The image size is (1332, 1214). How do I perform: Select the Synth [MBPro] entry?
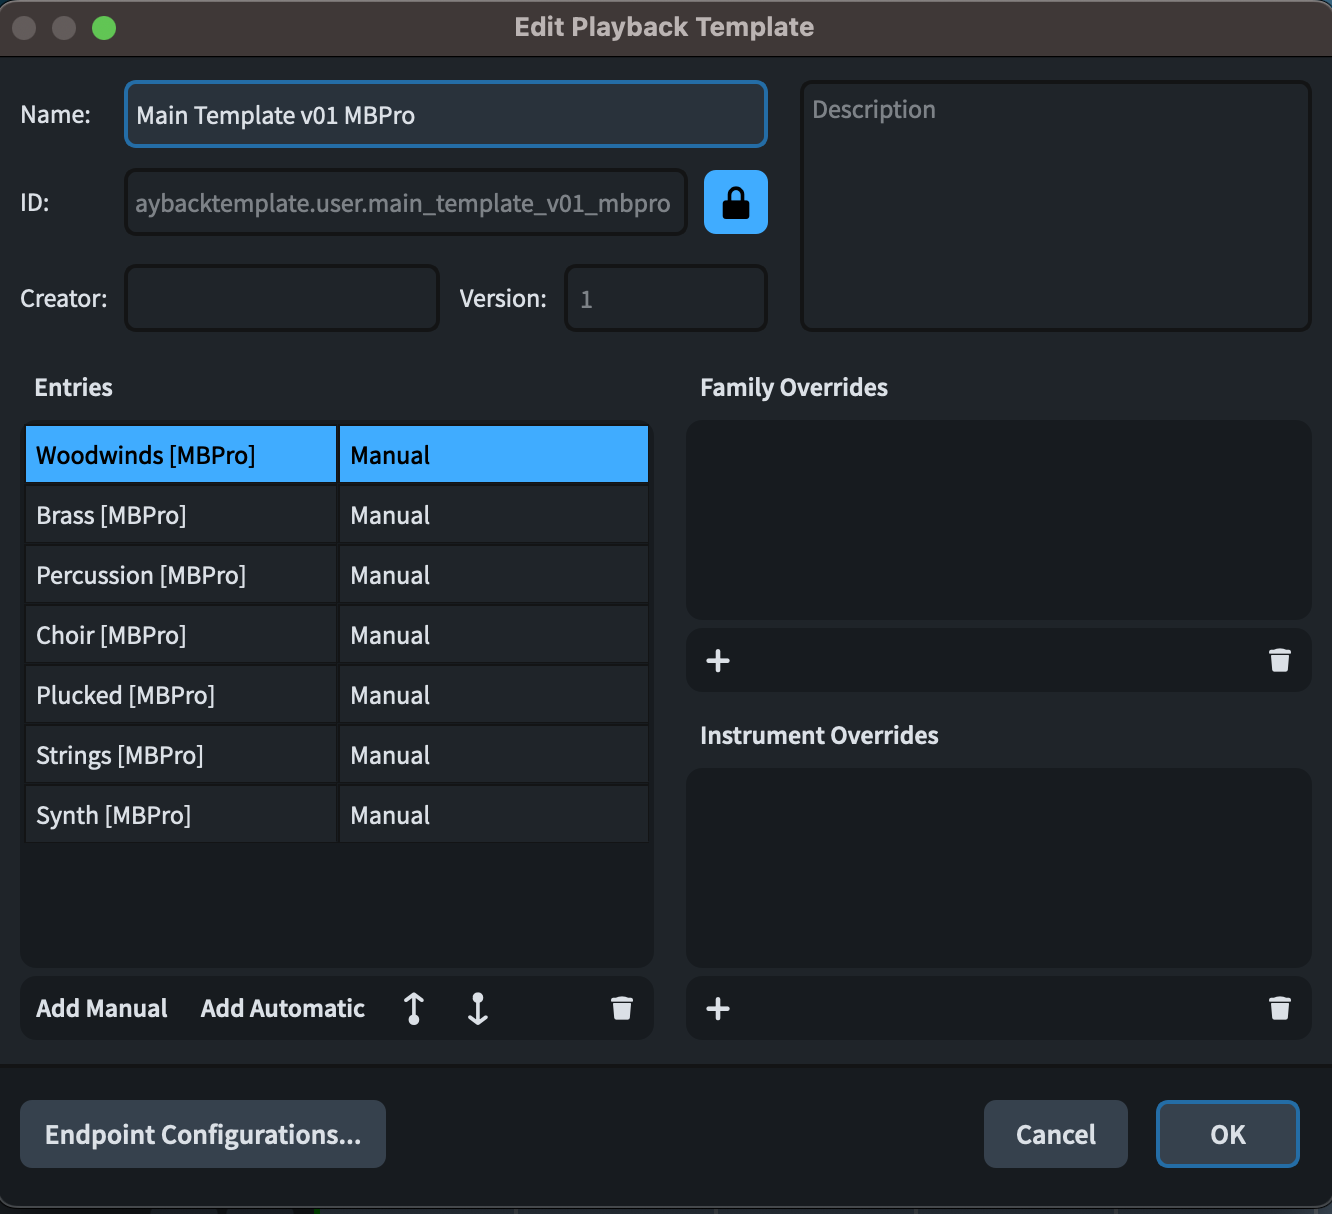(180, 815)
